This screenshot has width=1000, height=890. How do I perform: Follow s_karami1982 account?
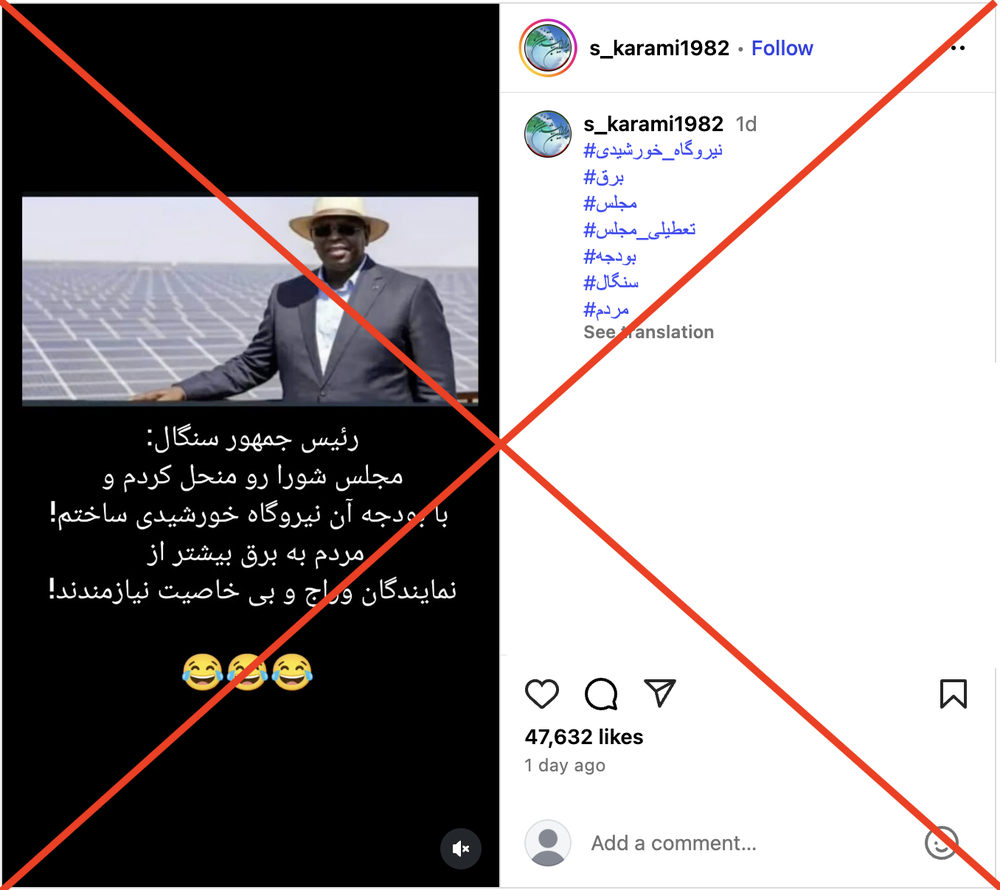(x=782, y=48)
